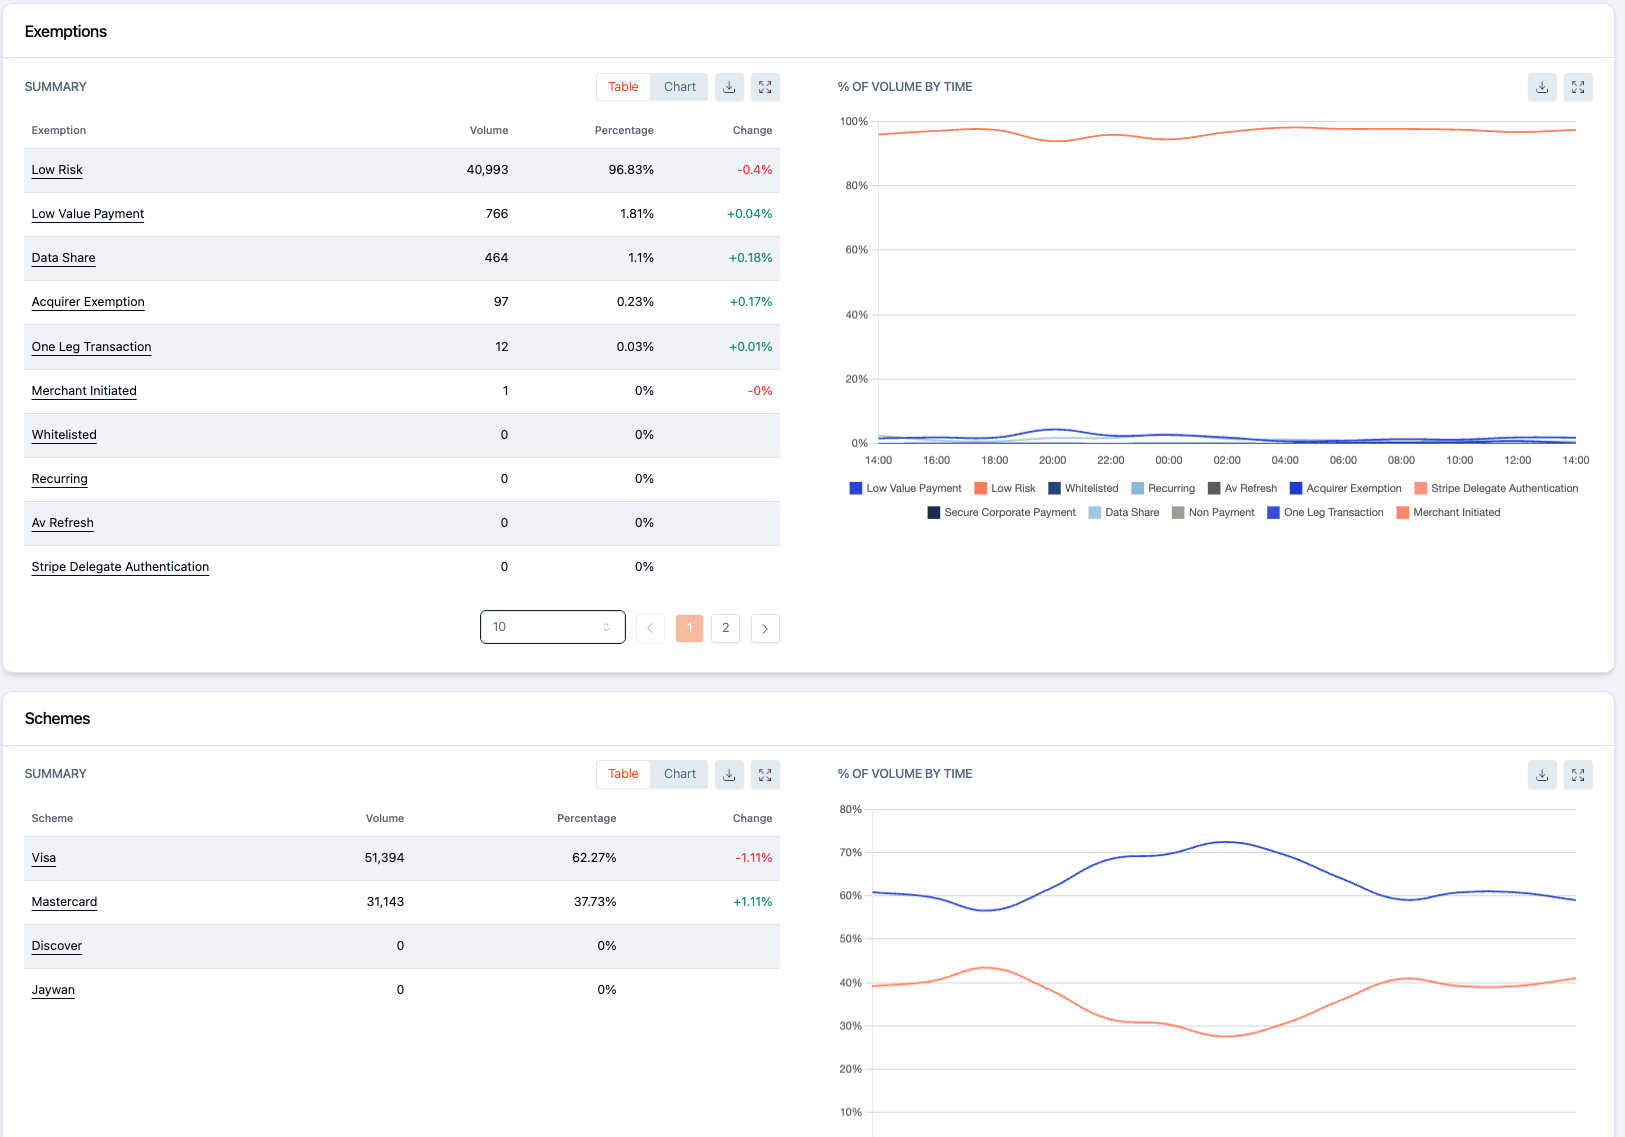This screenshot has height=1137, width=1625.
Task: Switch Schemes summary to Chart view
Action: click(x=680, y=774)
